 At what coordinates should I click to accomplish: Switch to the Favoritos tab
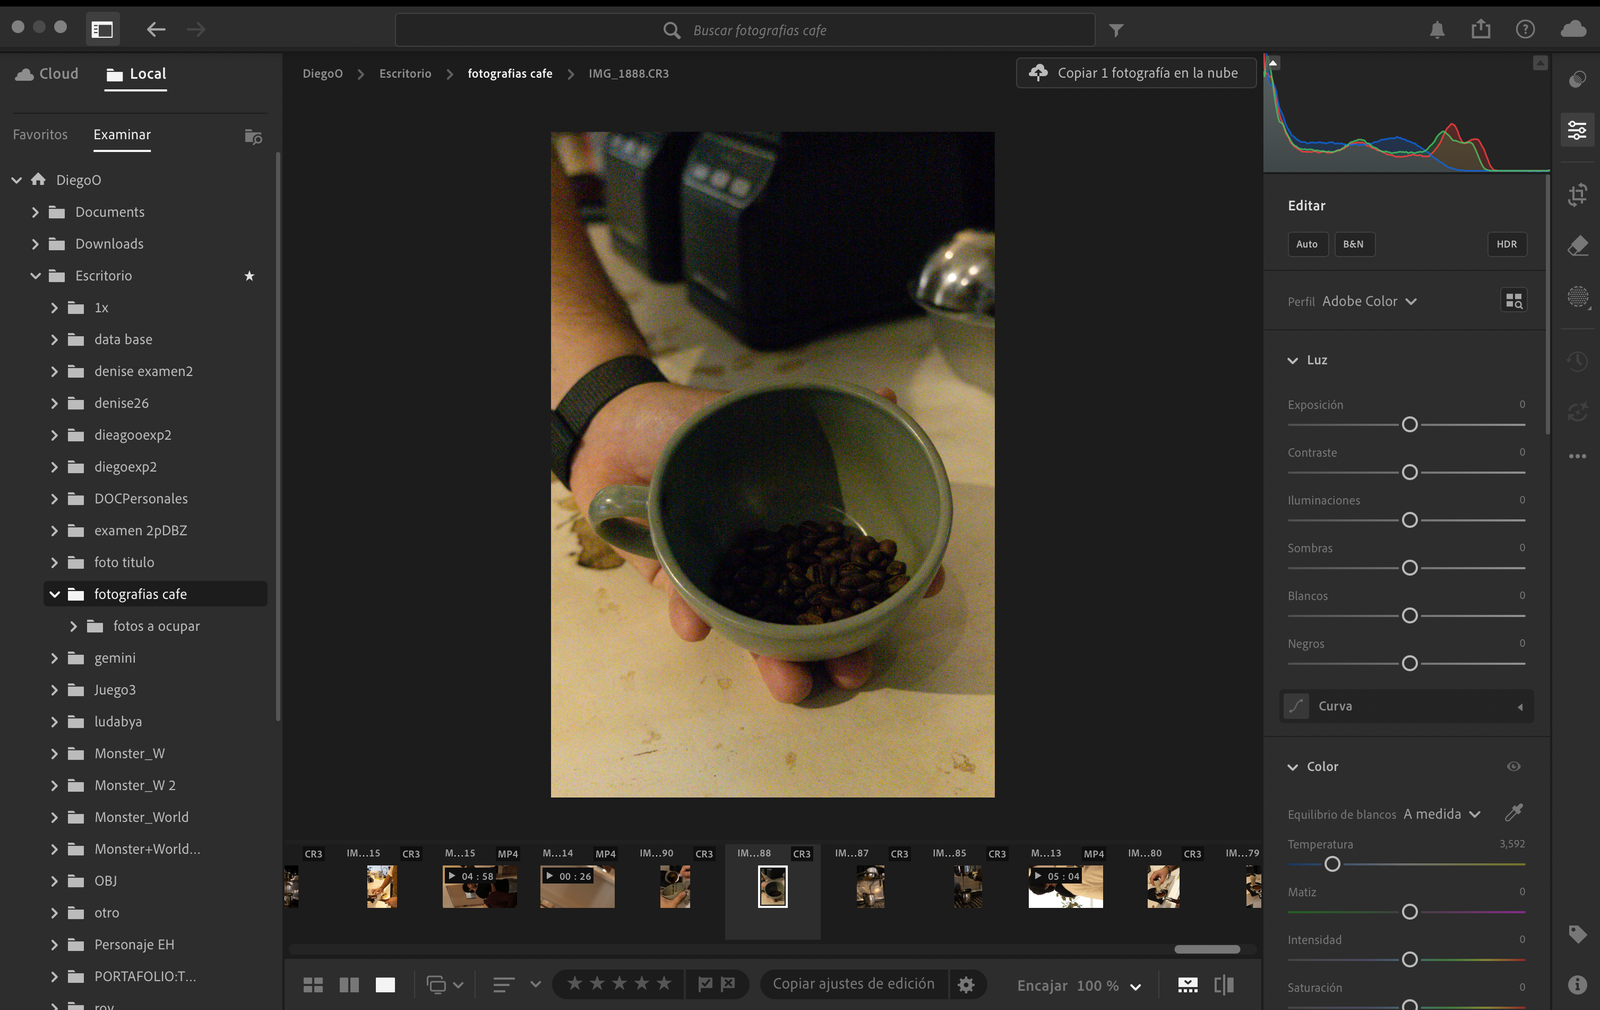pyautogui.click(x=40, y=135)
